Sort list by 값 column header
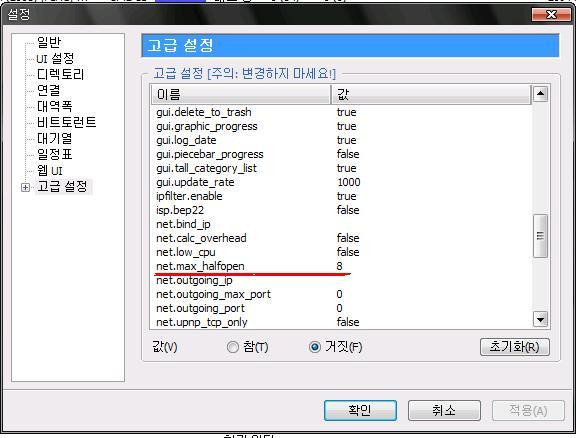Image resolution: width=576 pixels, height=438 pixels. point(431,94)
